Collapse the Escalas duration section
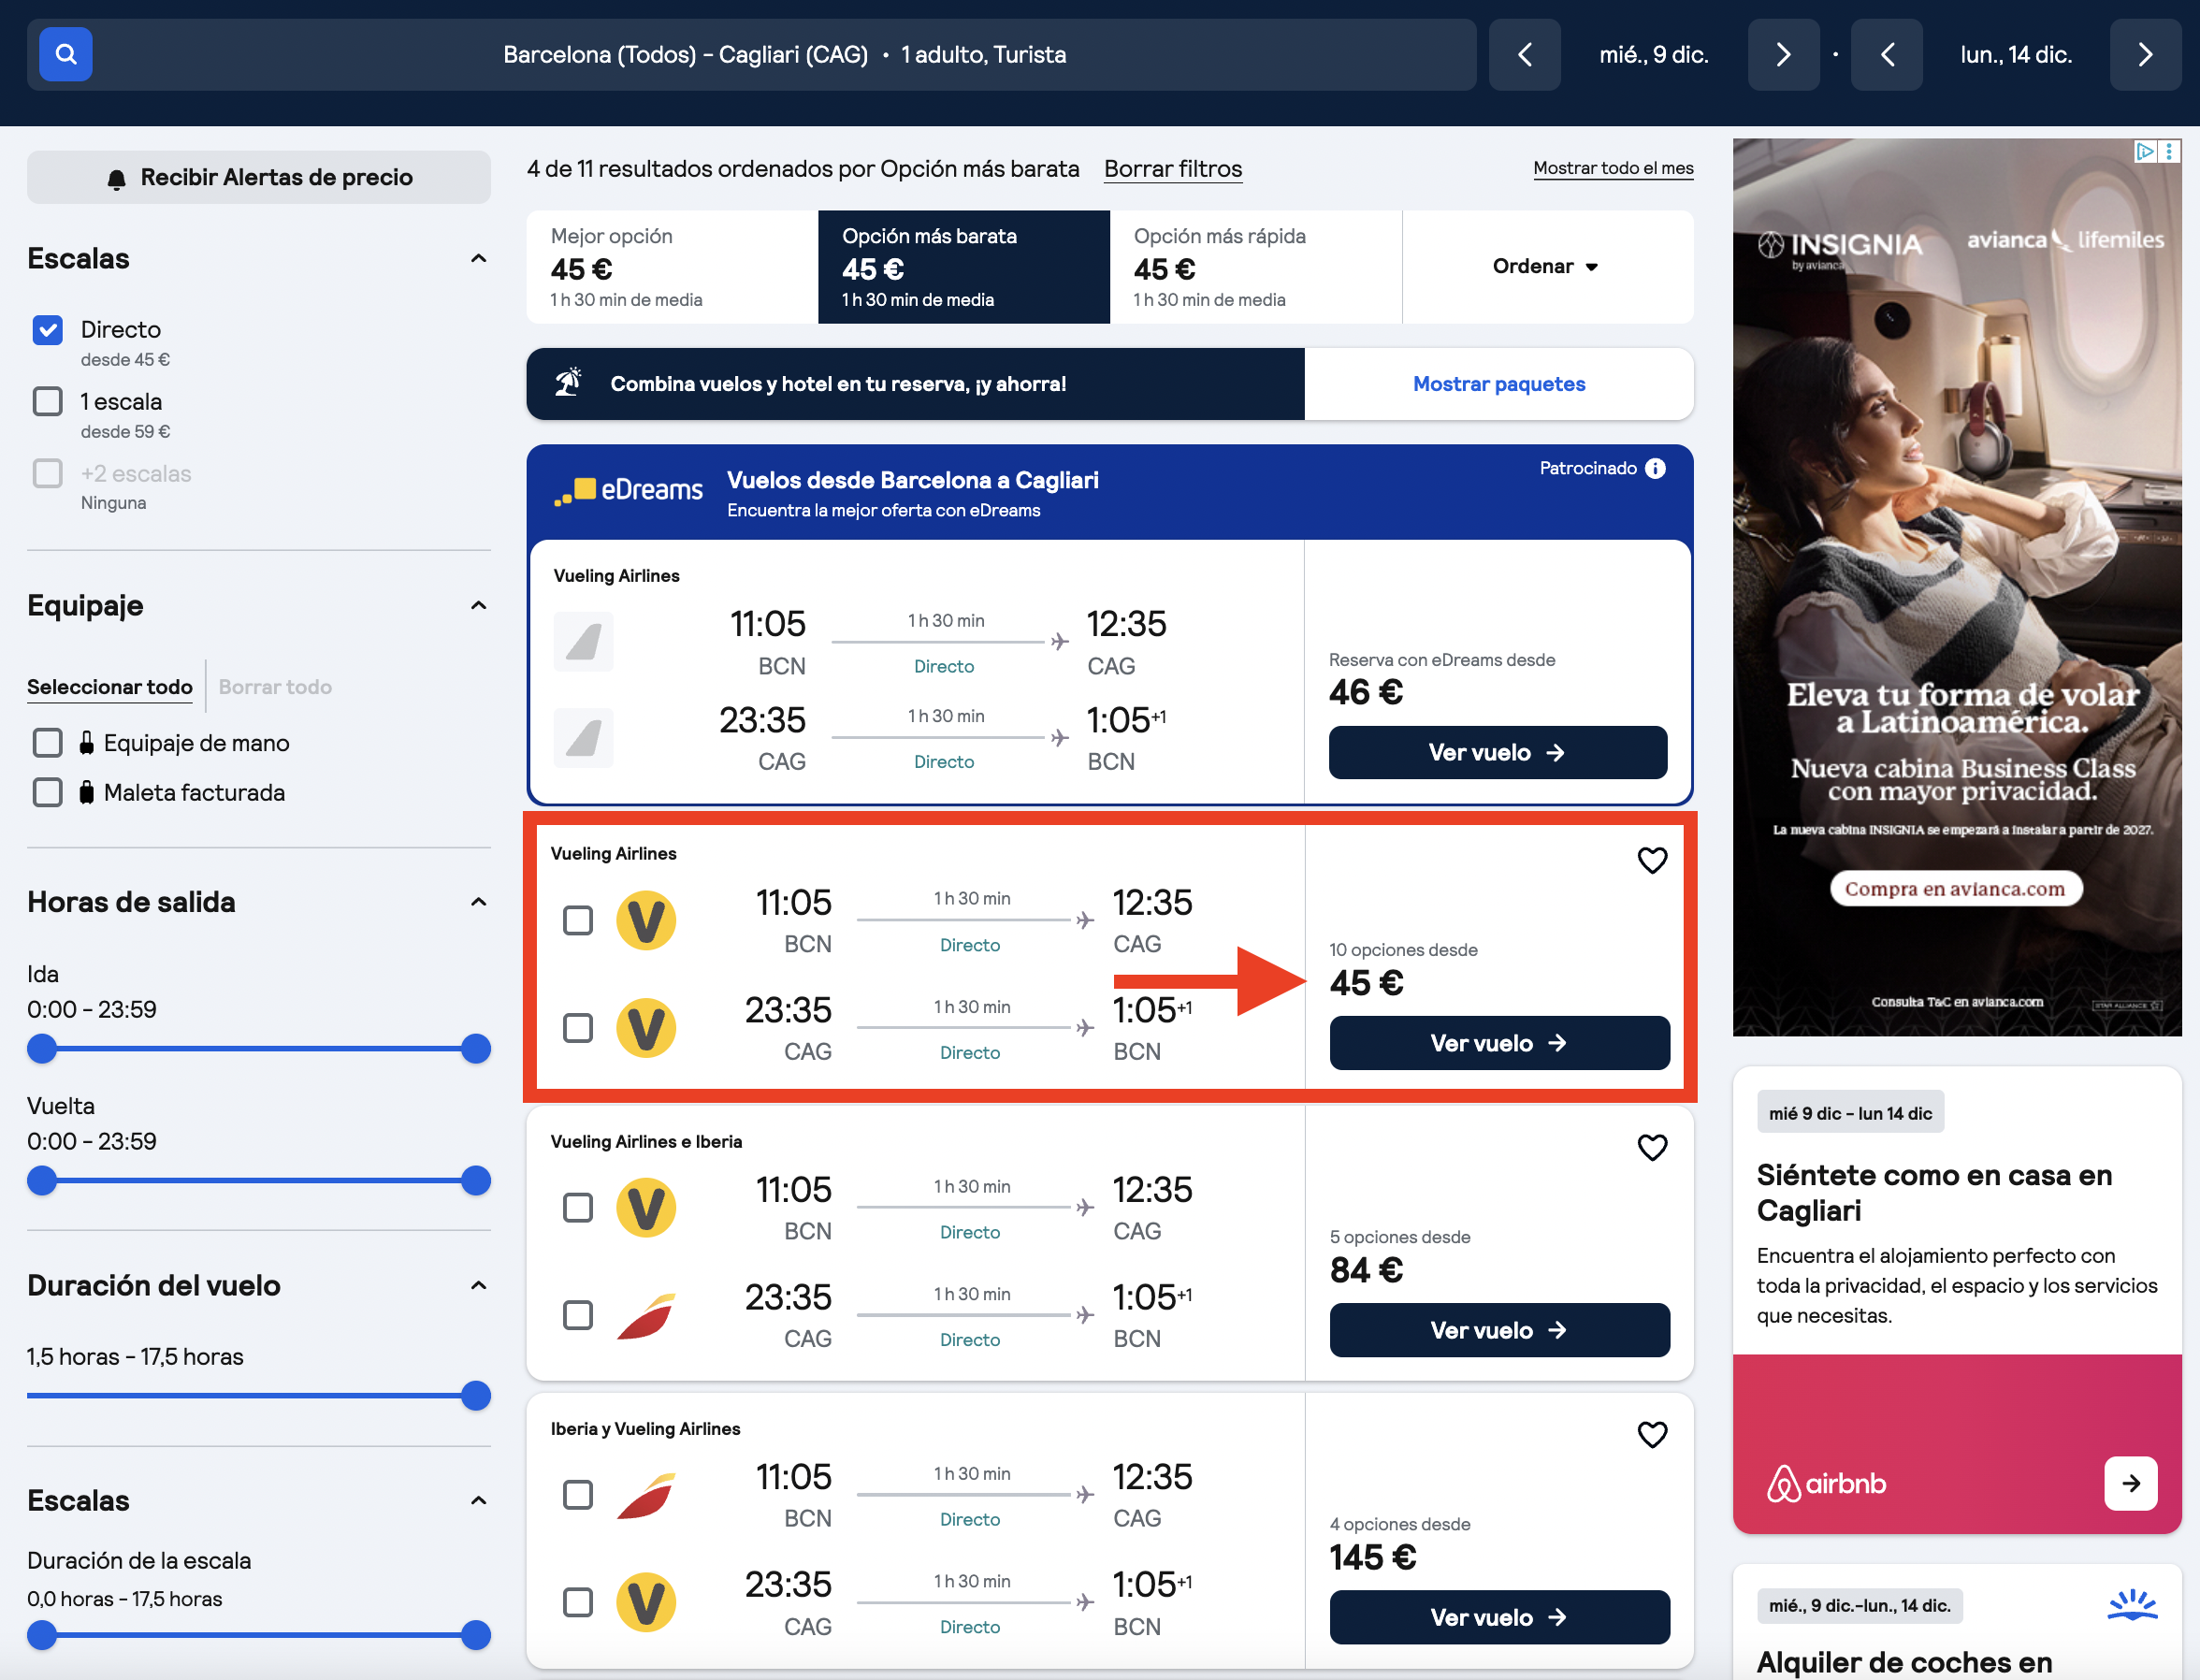The height and width of the screenshot is (1680, 2200). click(479, 1501)
